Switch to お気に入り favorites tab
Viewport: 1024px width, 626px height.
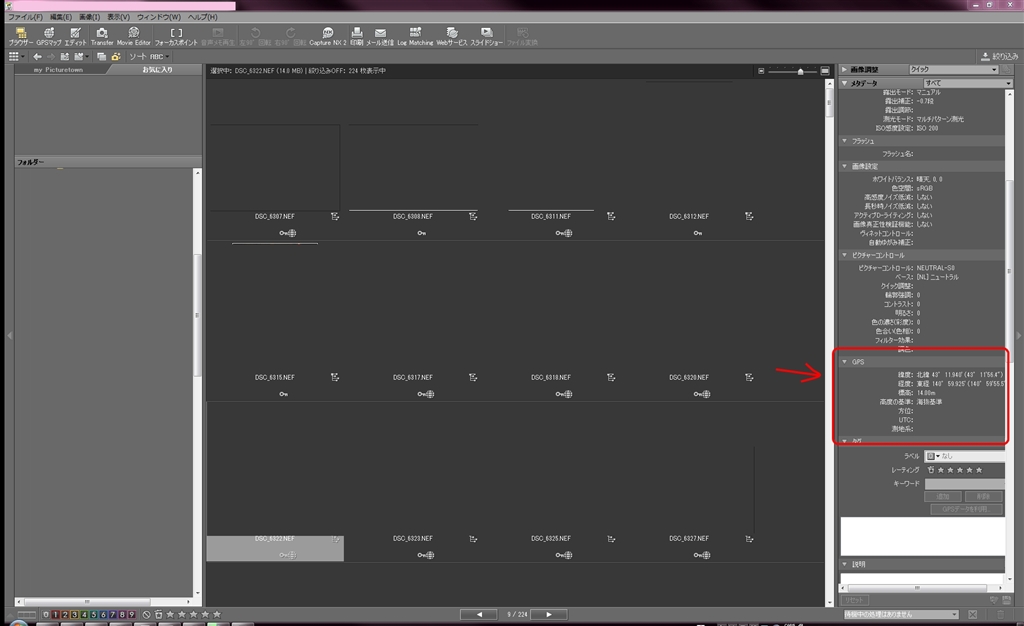point(157,70)
